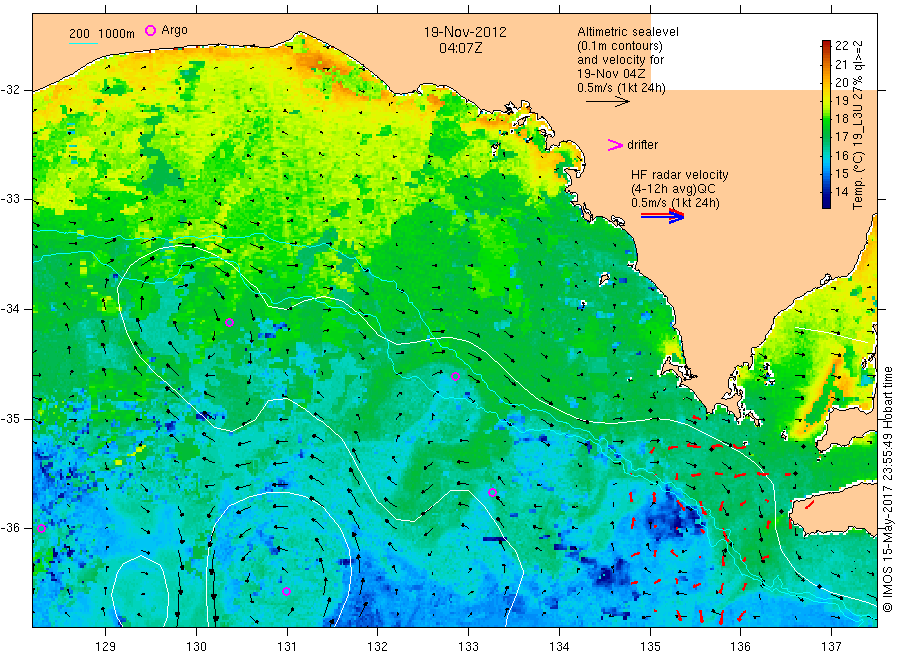The width and height of the screenshot is (900, 660).
Task: Click the 'HF radar velocity' legend text
Action: [680, 174]
